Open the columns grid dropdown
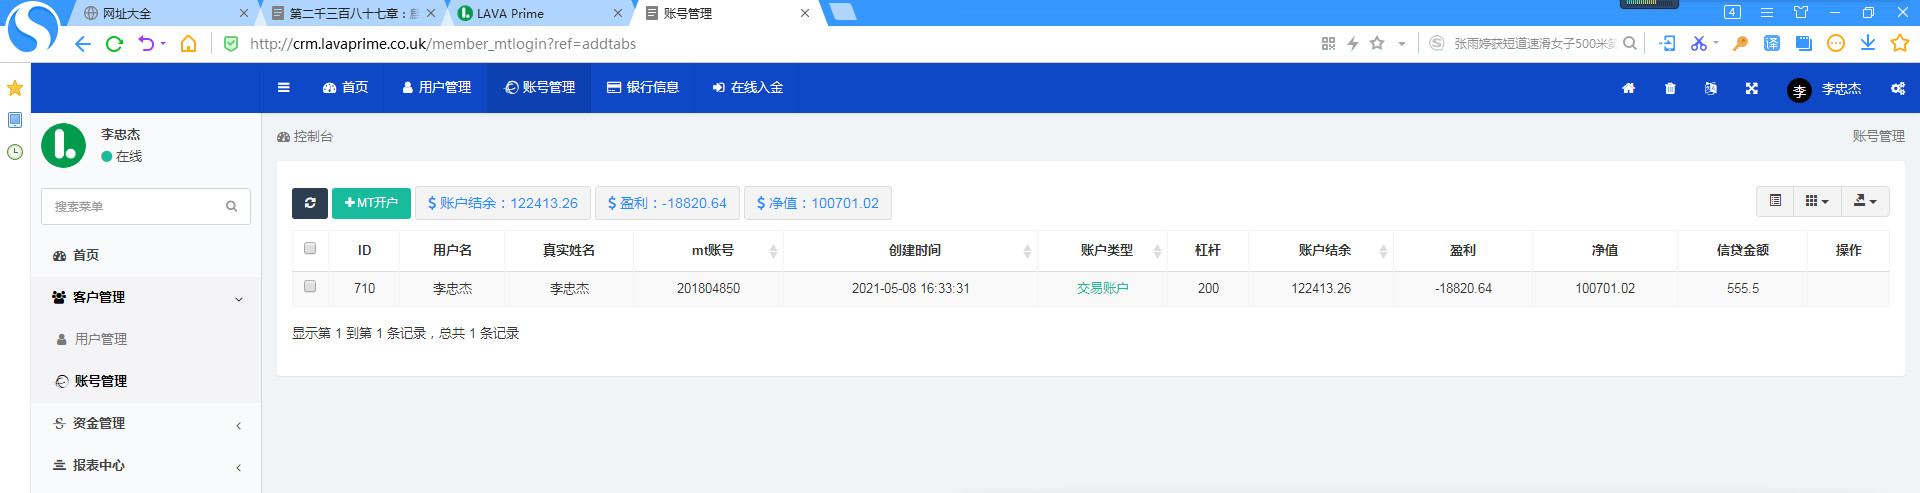 coord(1817,201)
